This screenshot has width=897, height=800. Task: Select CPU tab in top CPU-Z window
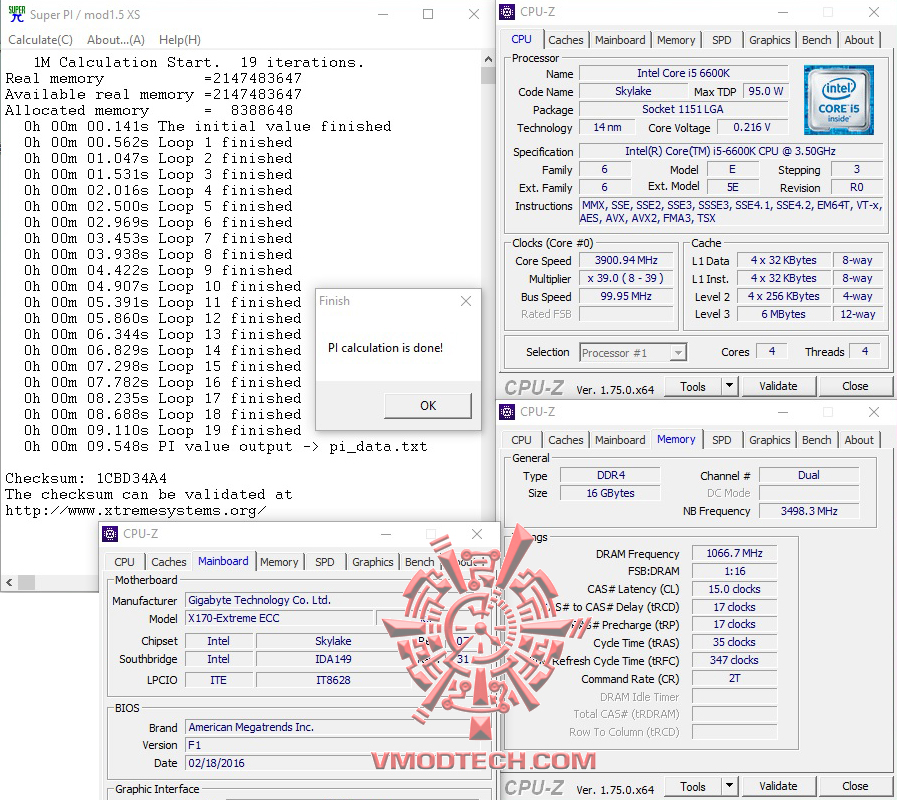click(521, 39)
